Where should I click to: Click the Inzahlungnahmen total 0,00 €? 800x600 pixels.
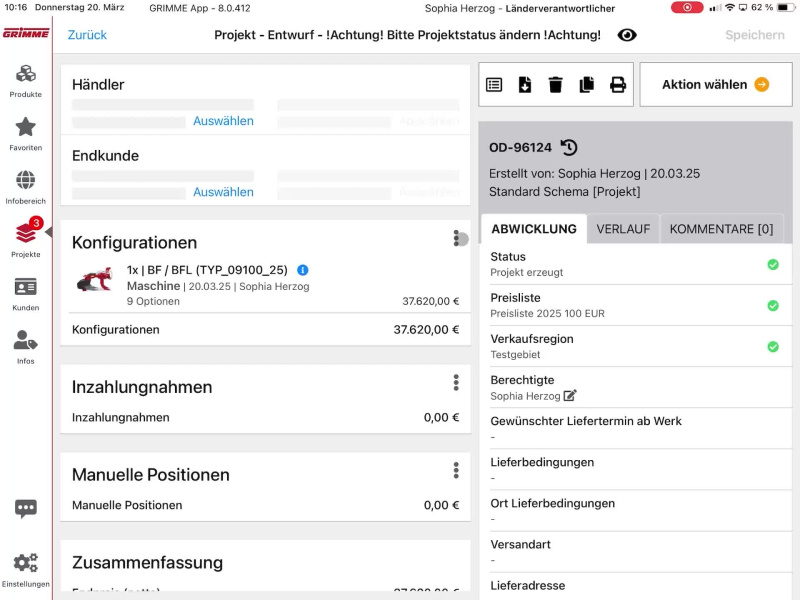(x=441, y=417)
